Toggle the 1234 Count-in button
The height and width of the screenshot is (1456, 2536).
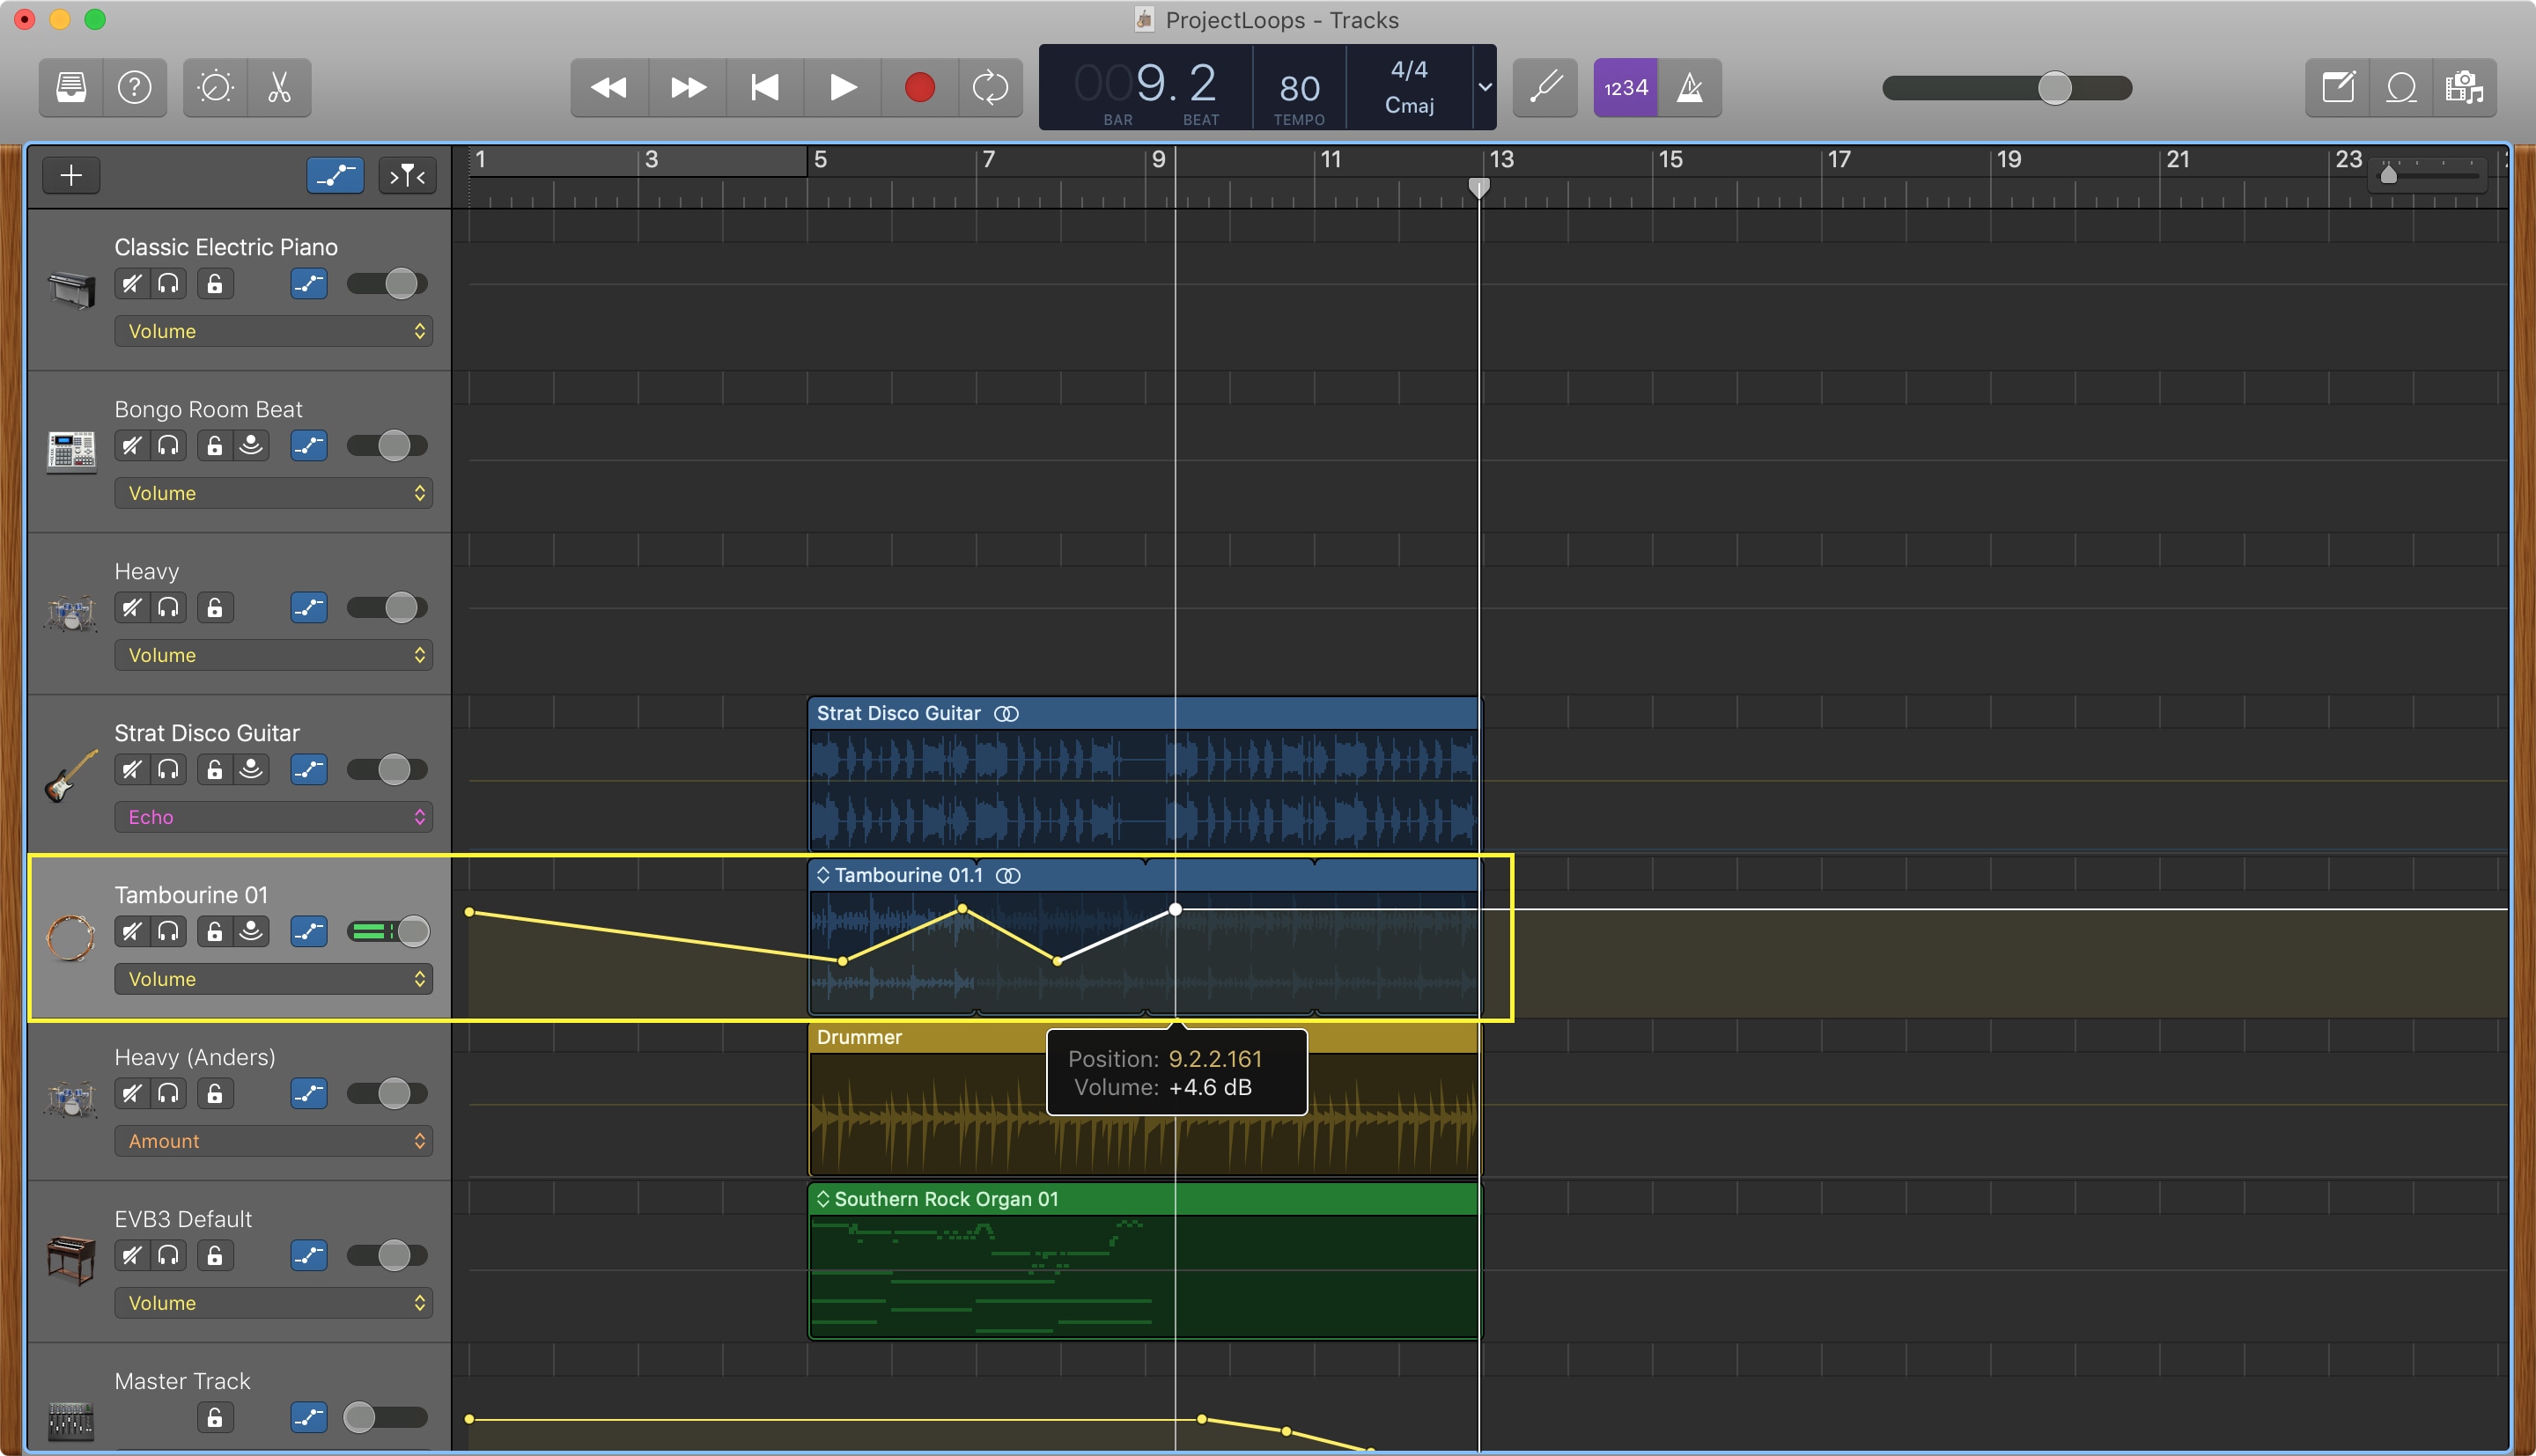(1626, 88)
